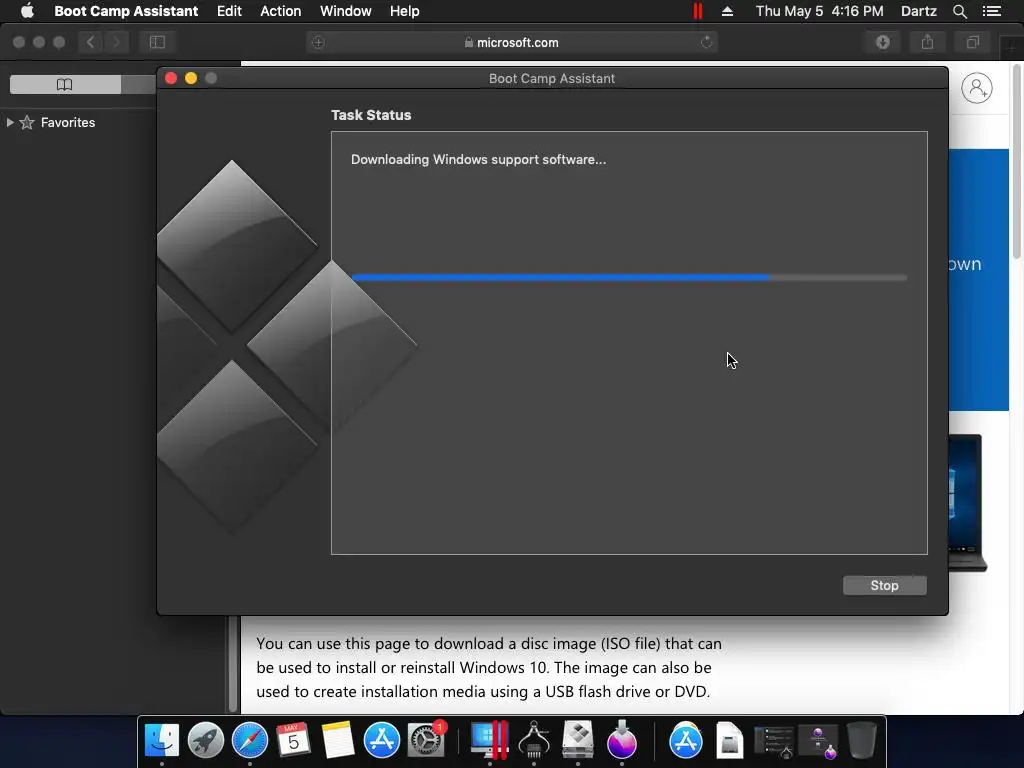Open System Preferences from the Dock
Image resolution: width=1024 pixels, height=768 pixels.
click(426, 741)
